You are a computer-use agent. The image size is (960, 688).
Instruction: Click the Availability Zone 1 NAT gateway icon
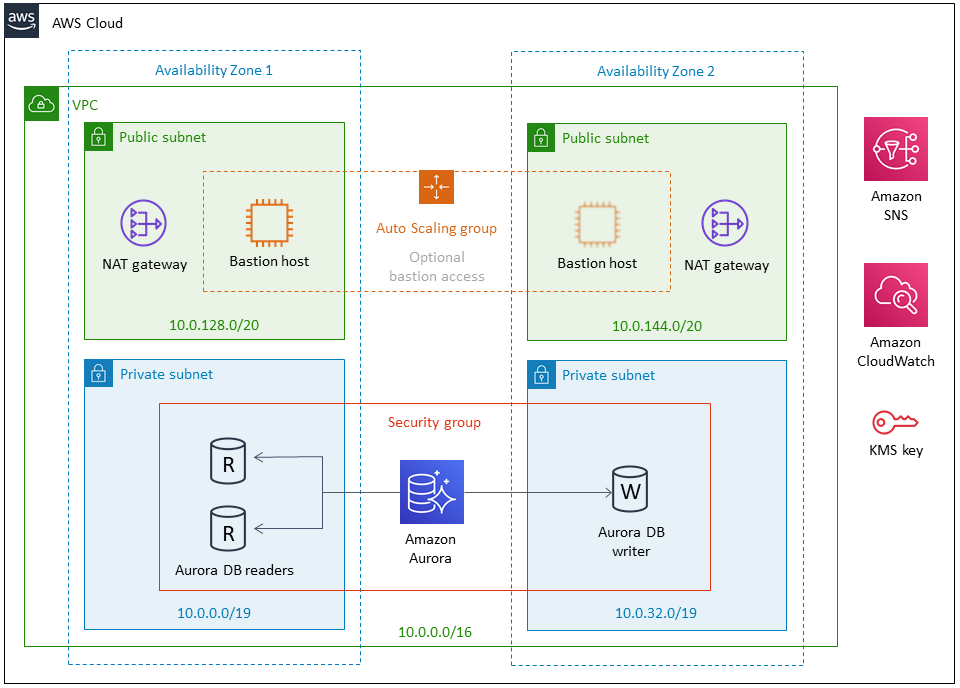[x=143, y=223]
